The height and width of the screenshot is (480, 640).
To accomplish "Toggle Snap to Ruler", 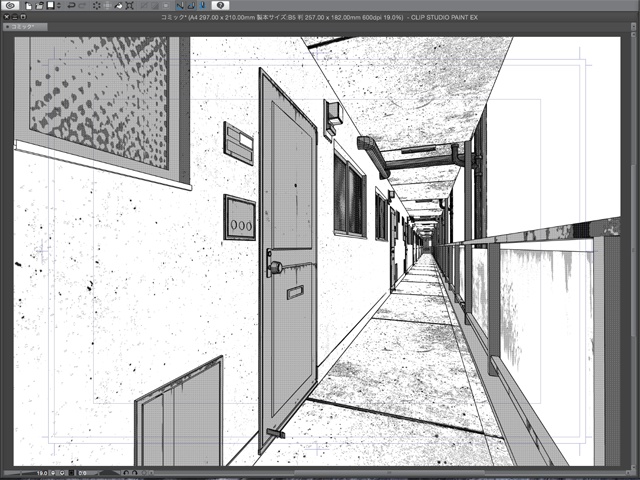I will pyautogui.click(x=180, y=5).
